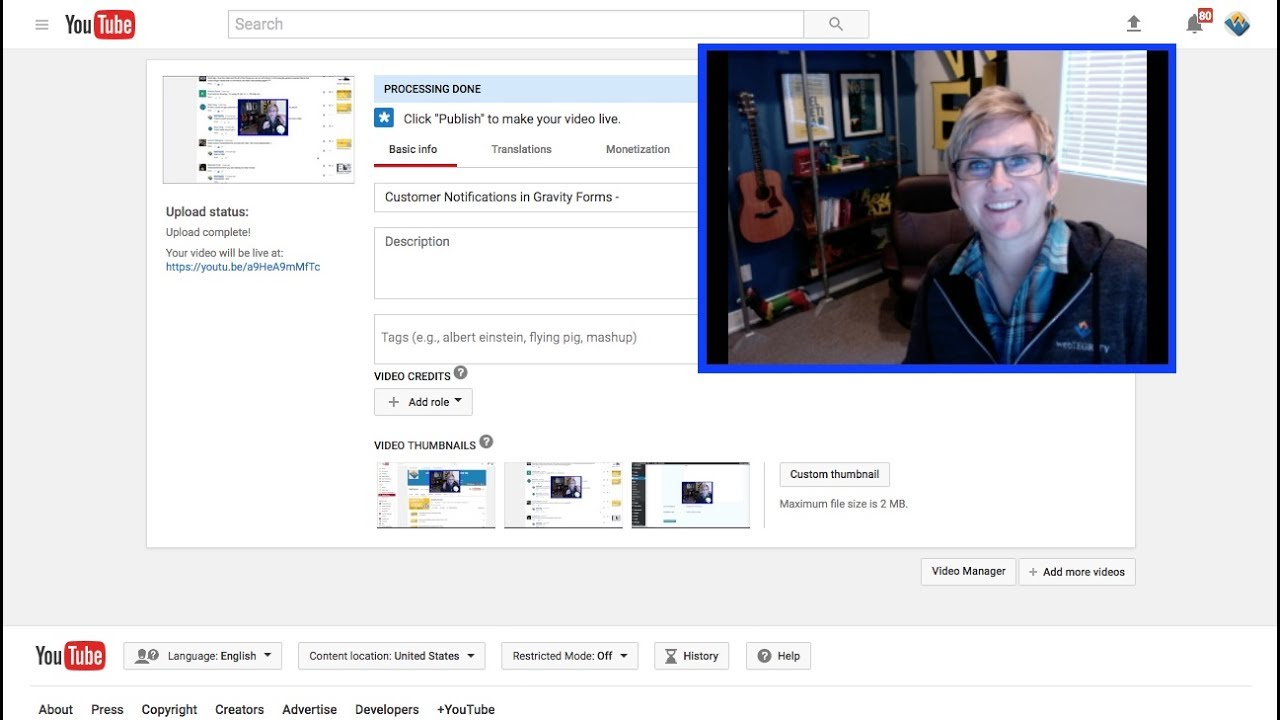The width and height of the screenshot is (1280, 720).
Task: Select the third dark video thumbnail
Action: click(x=690, y=495)
